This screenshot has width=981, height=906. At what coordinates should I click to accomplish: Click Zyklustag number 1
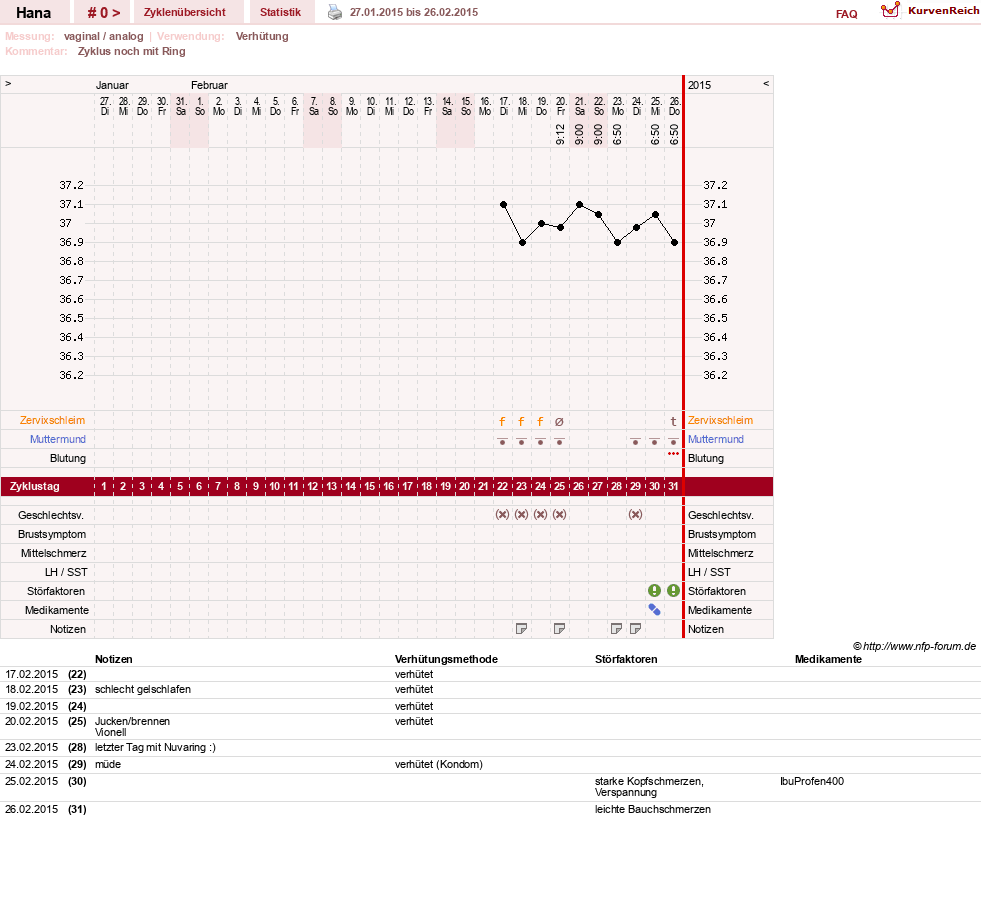(104, 486)
